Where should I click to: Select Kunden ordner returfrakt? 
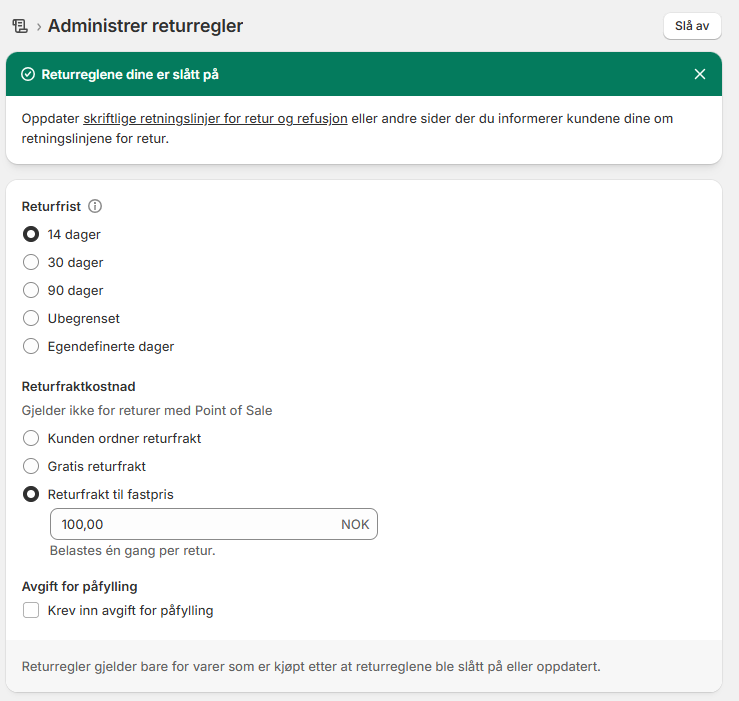pos(31,438)
